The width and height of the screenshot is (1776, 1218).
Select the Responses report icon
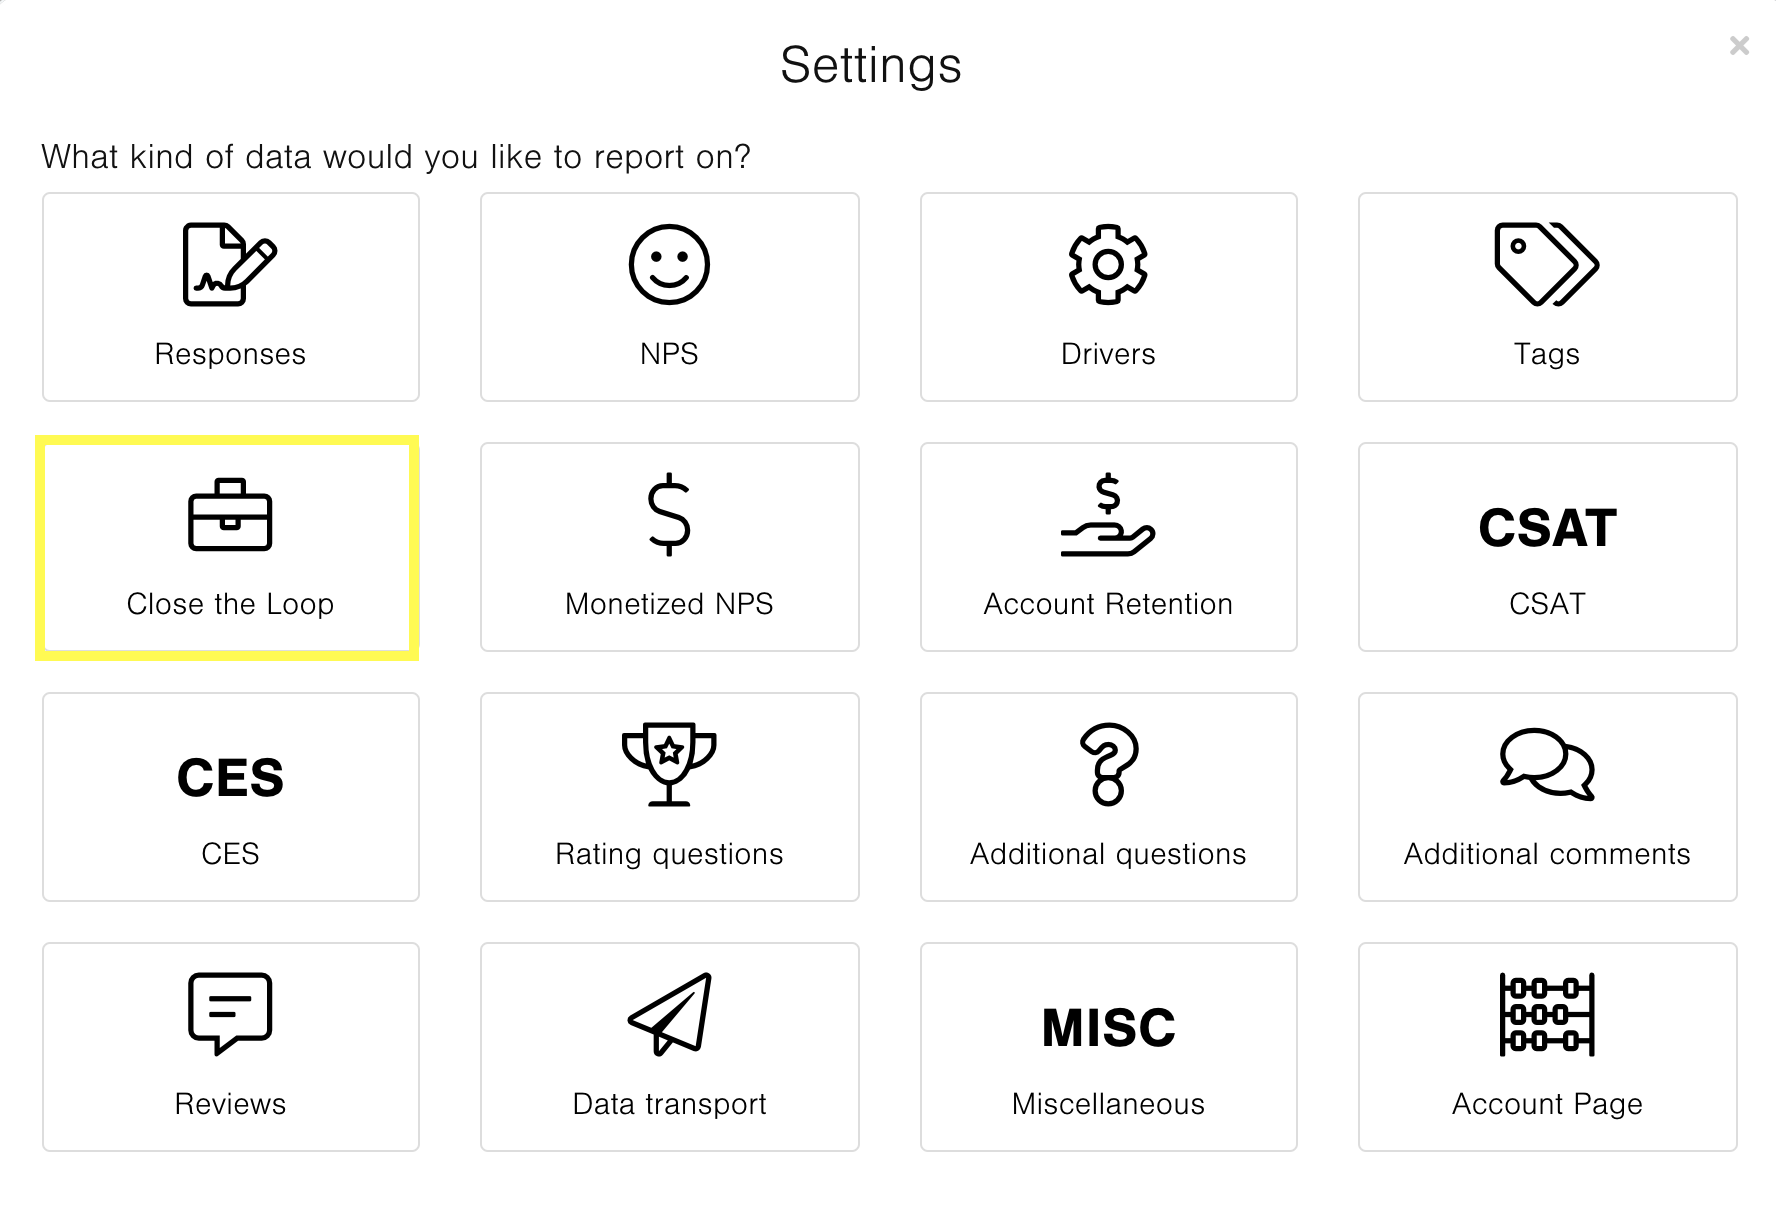(228, 265)
